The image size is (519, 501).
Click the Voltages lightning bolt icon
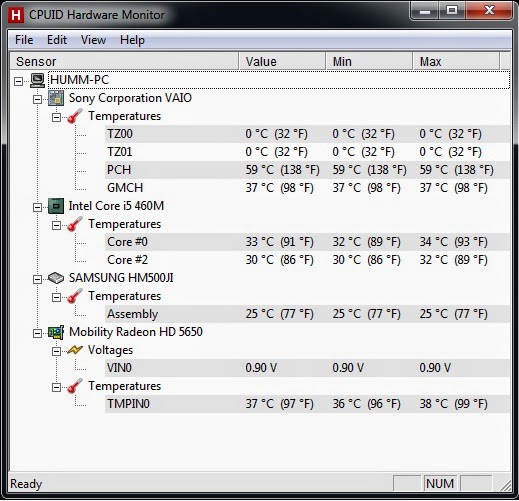click(75, 350)
